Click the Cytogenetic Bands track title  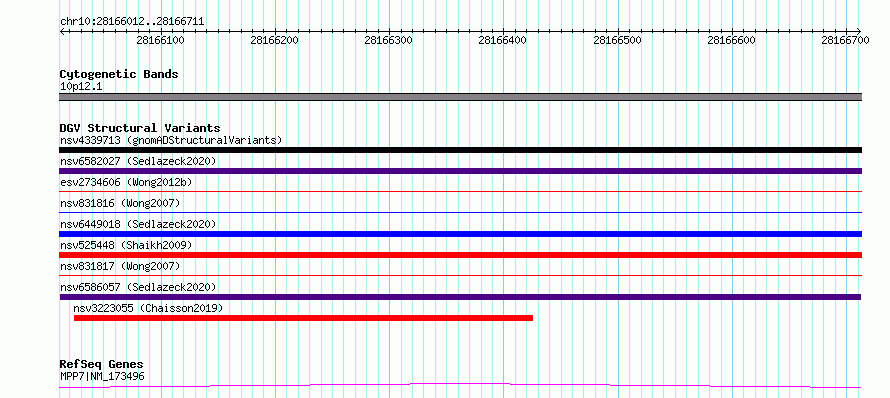pos(119,74)
